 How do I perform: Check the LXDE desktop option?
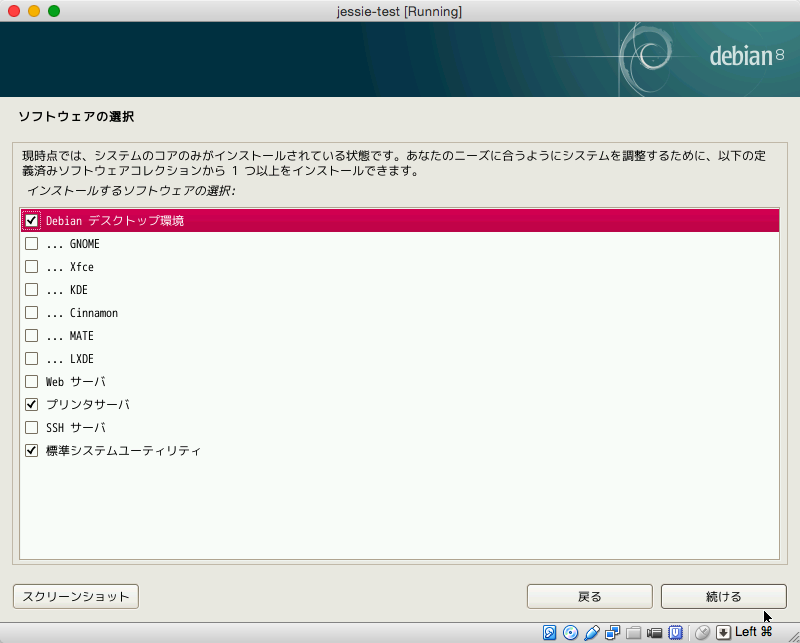(32, 358)
